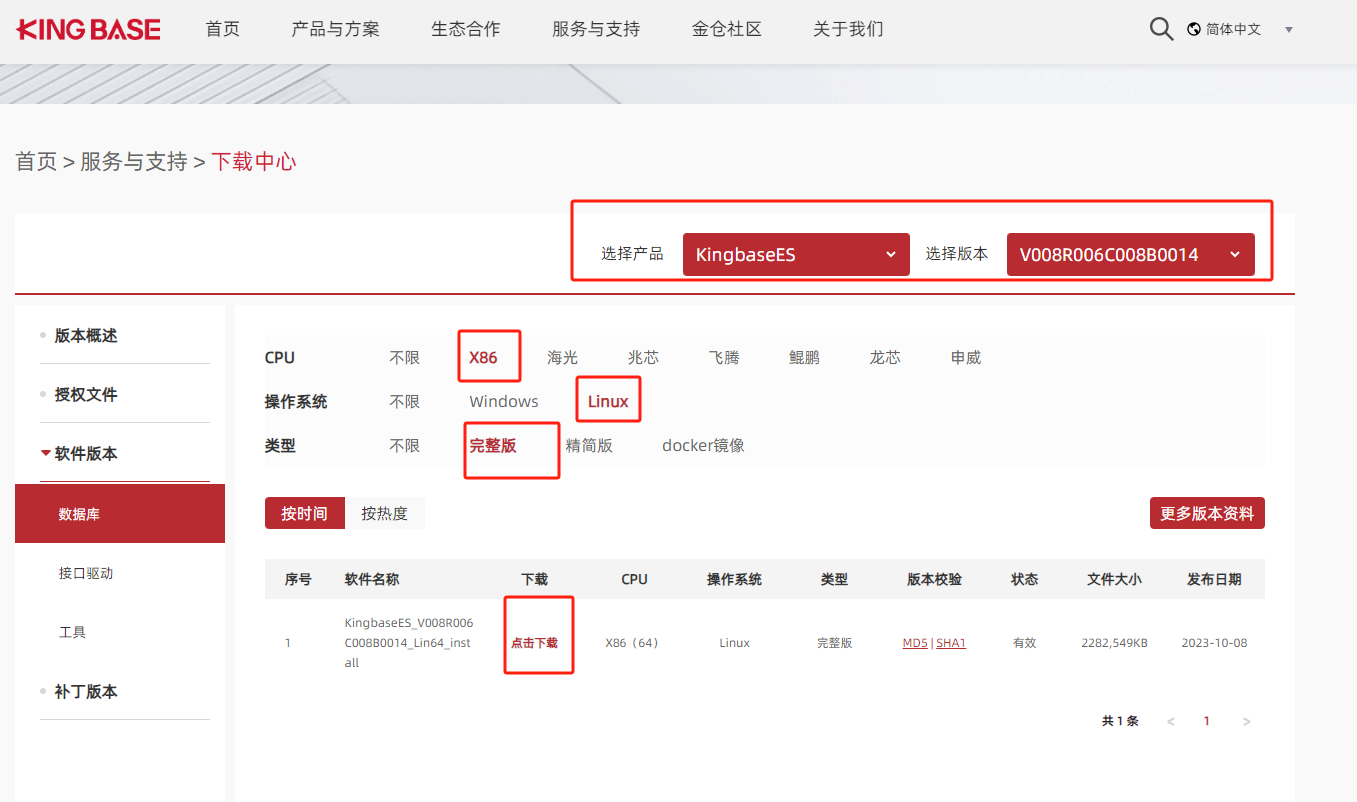Screen dimensions: 1357x802
Task: Select 版本概述 in sidebar
Action: coord(86,336)
